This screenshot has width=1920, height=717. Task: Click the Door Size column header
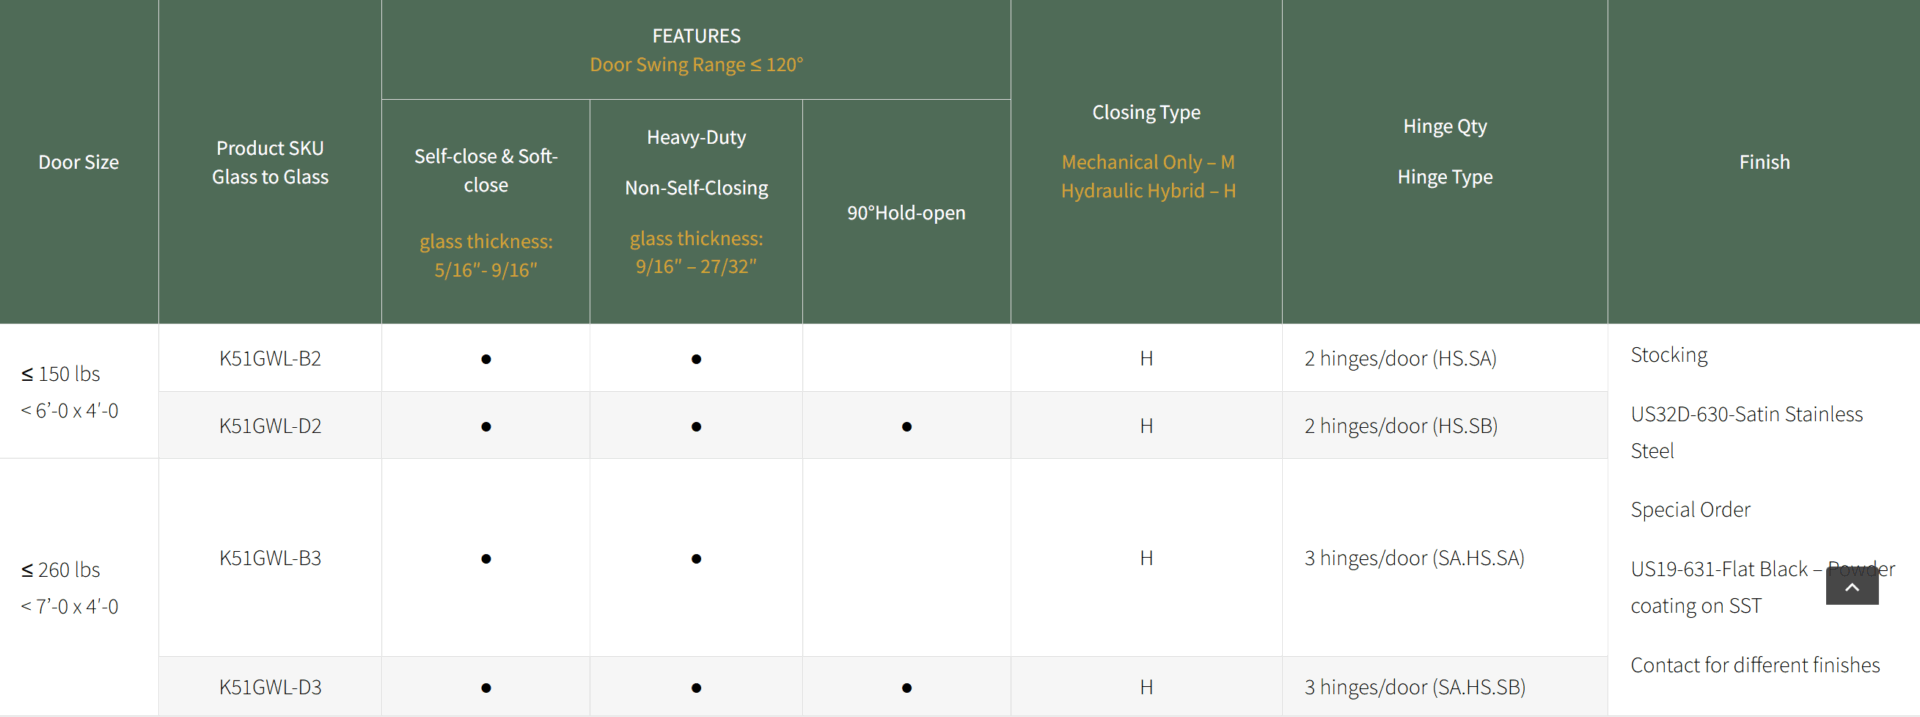click(x=78, y=162)
